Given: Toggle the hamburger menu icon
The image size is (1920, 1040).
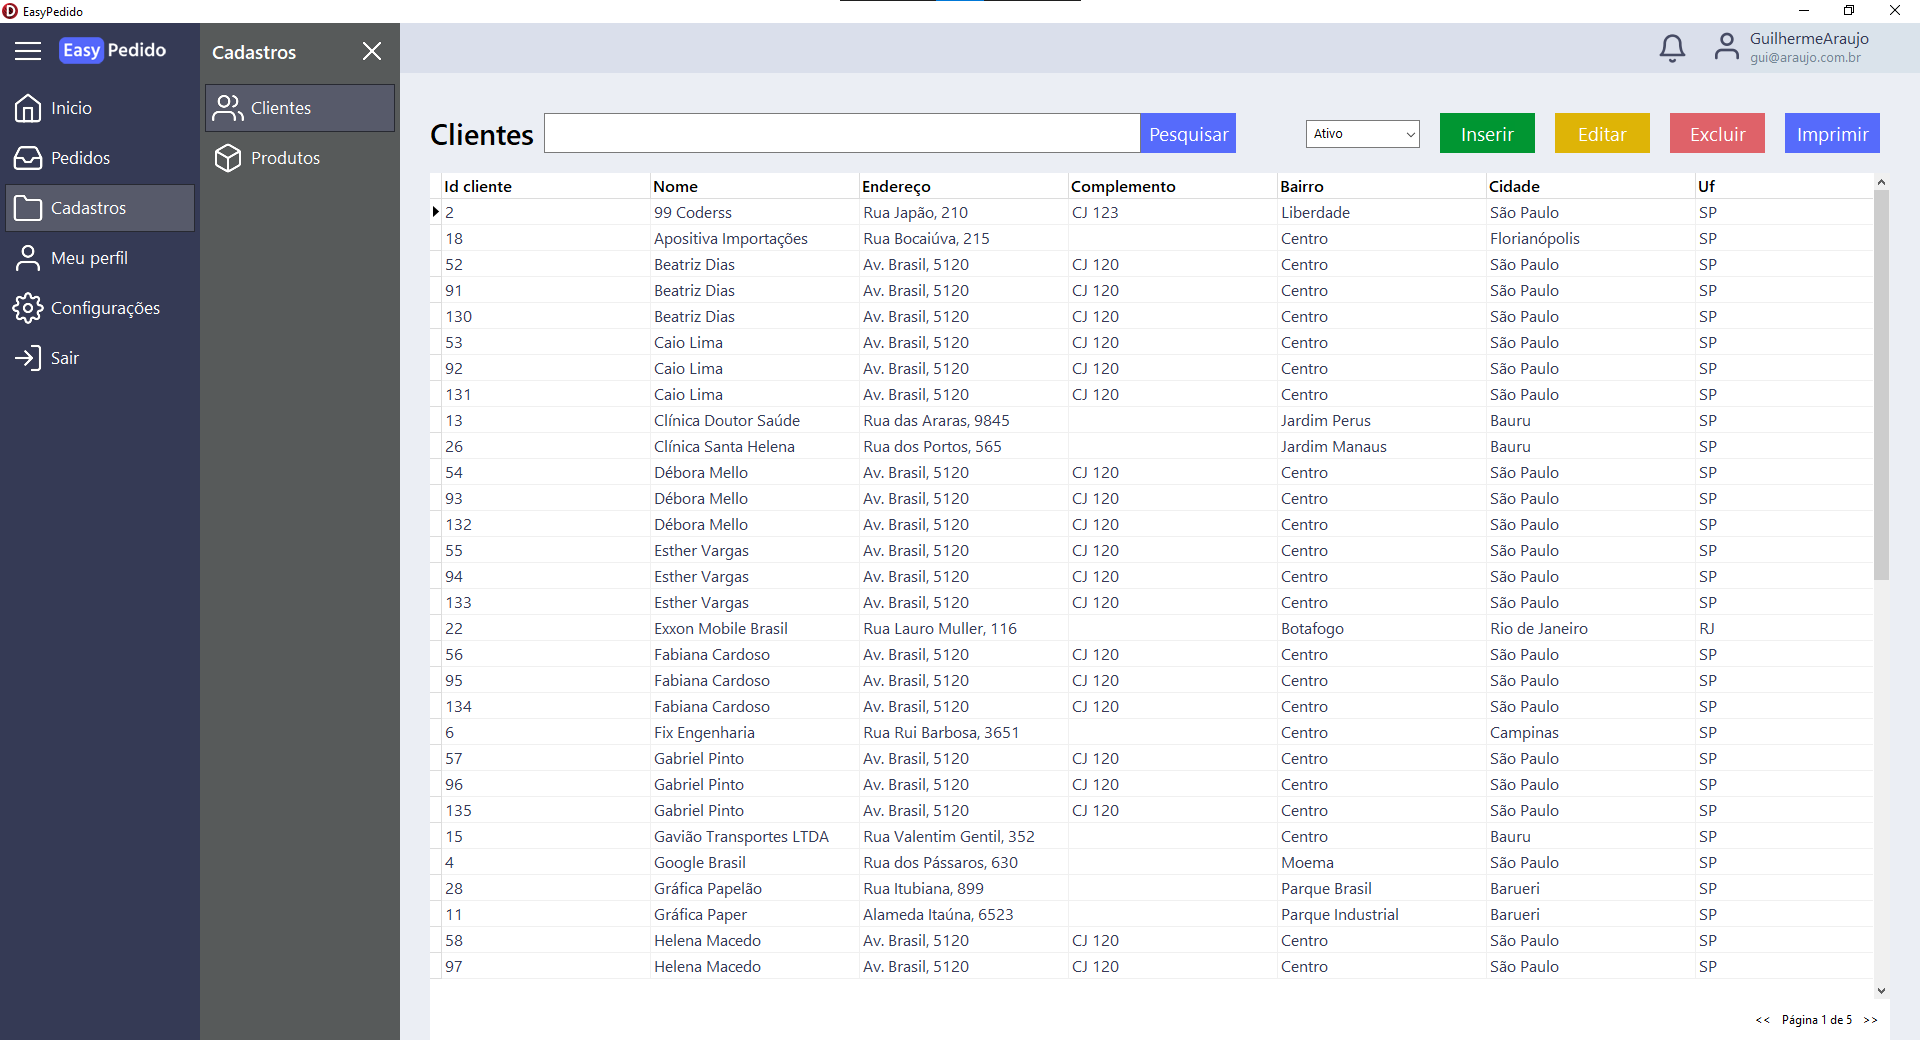Looking at the screenshot, I should click(x=28, y=51).
